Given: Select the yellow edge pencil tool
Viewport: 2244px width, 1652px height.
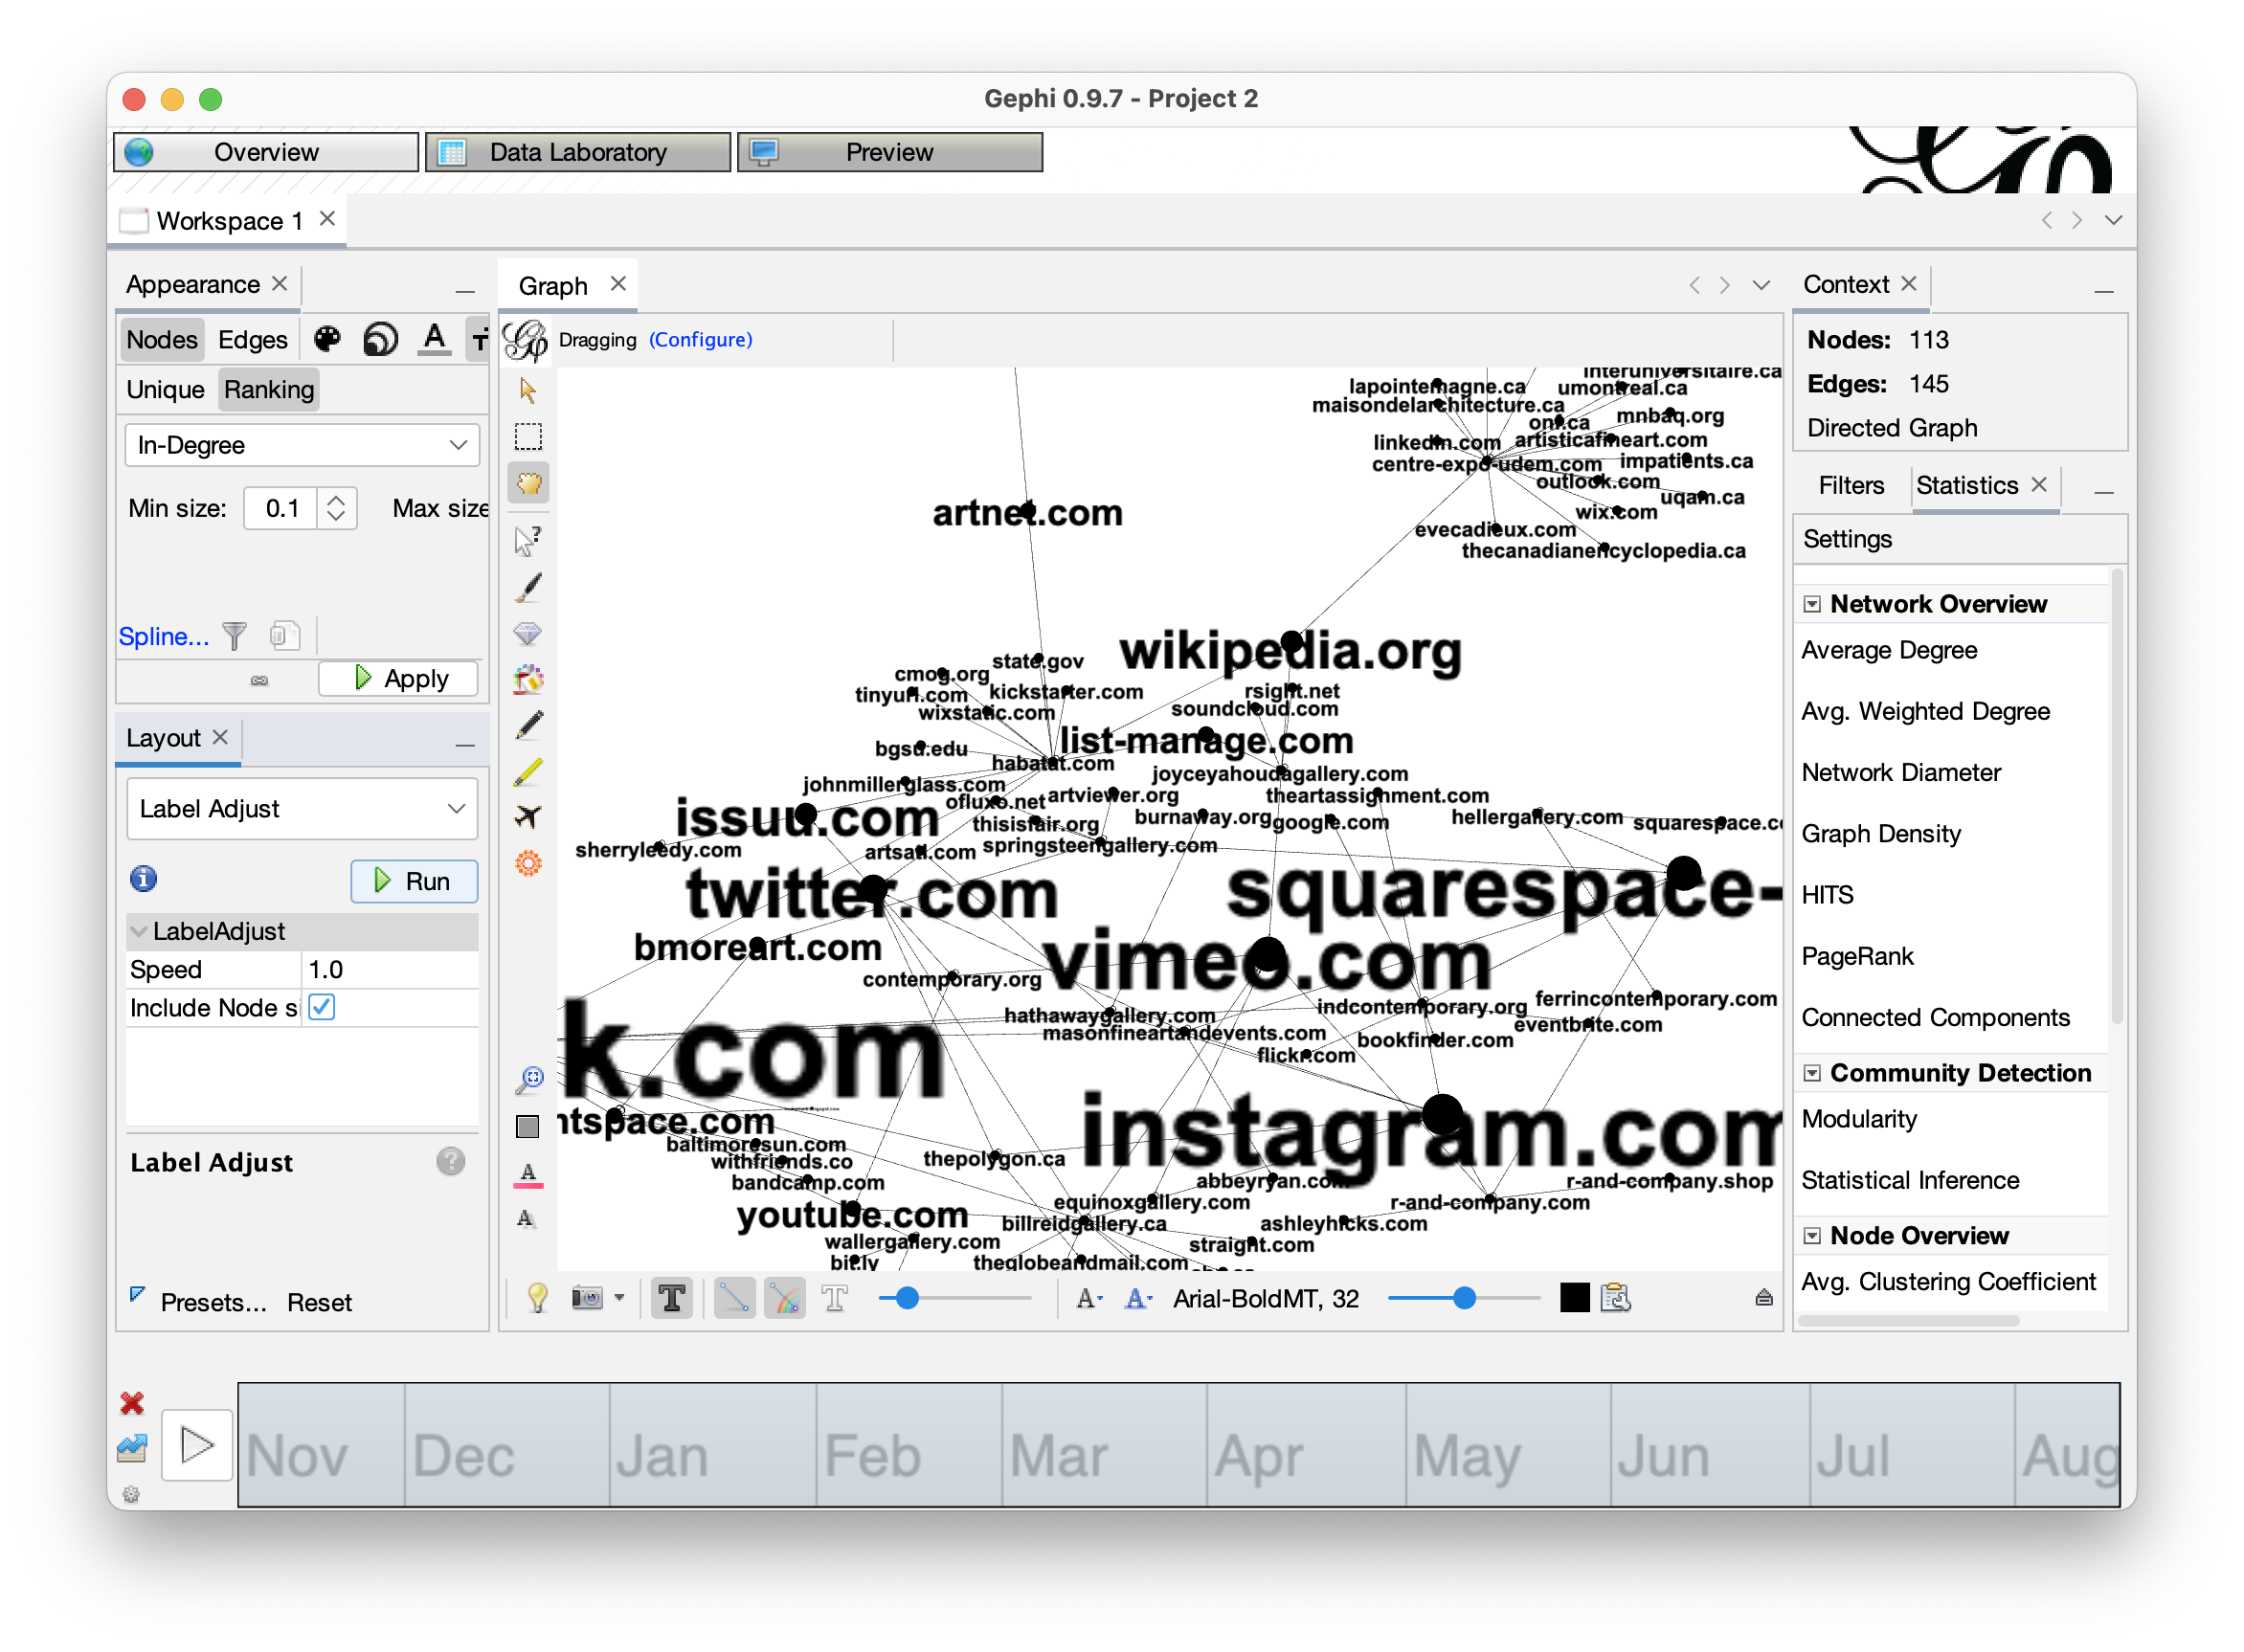Looking at the screenshot, I should (528, 771).
